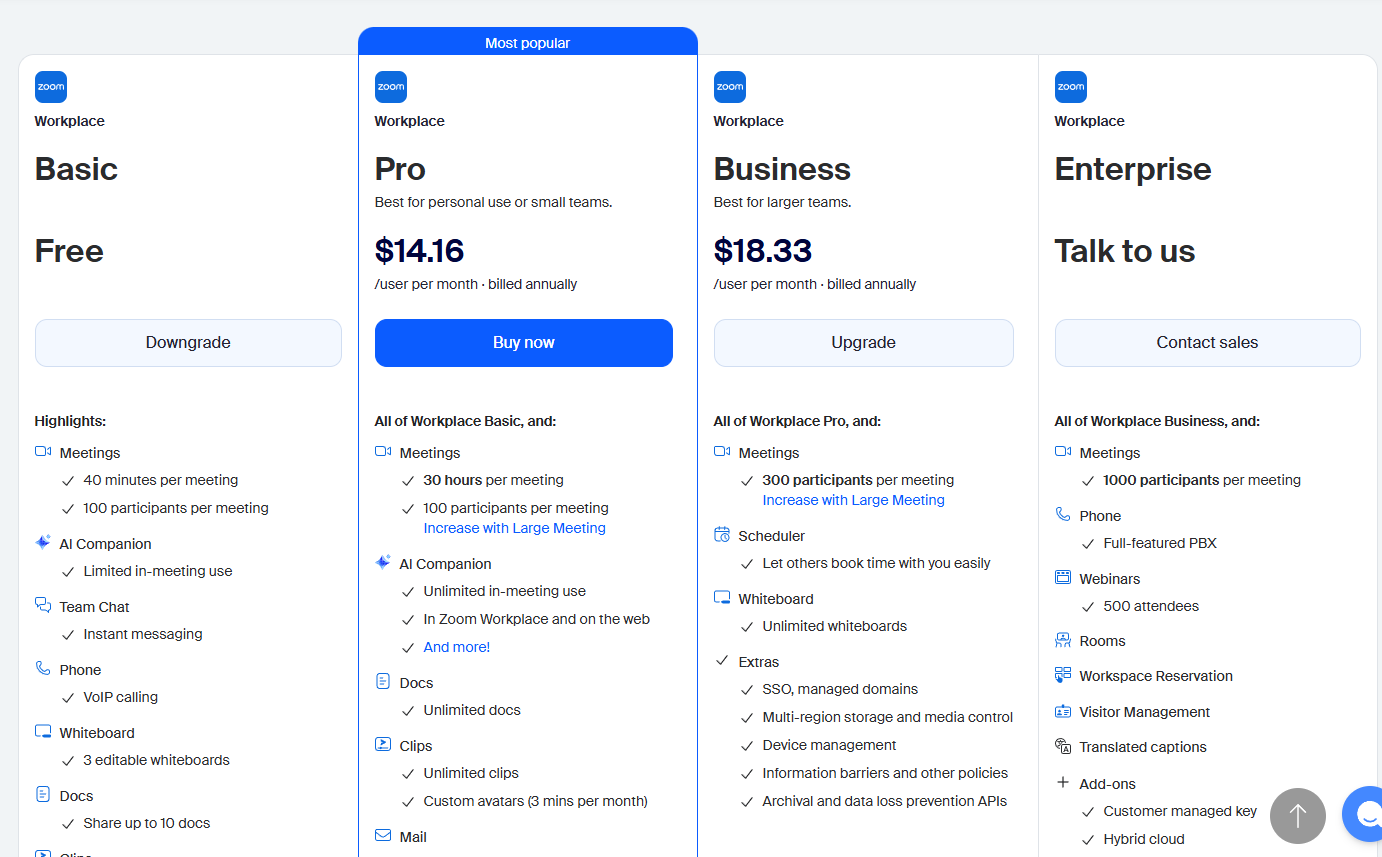This screenshot has height=857, width=1382.
Task: Click the Contact sales button
Action: click(x=1207, y=343)
